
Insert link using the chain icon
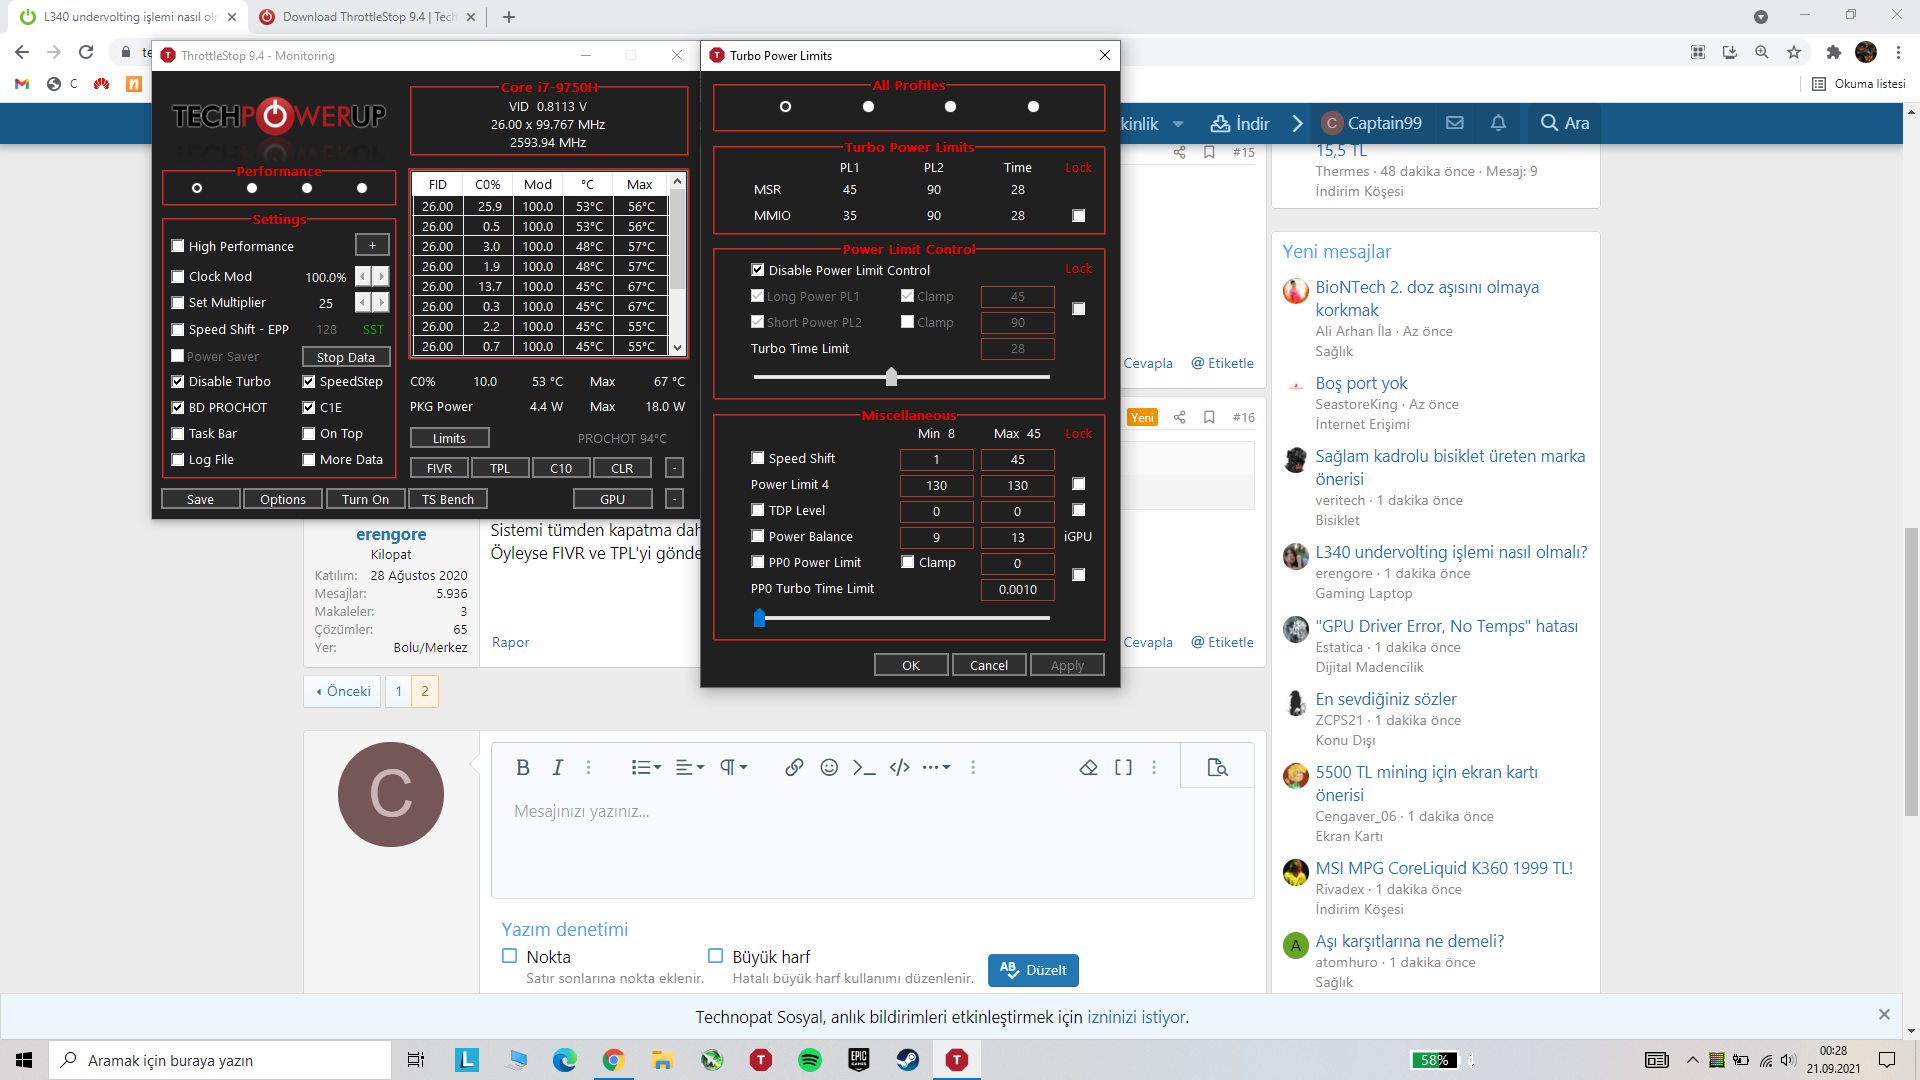pos(794,767)
